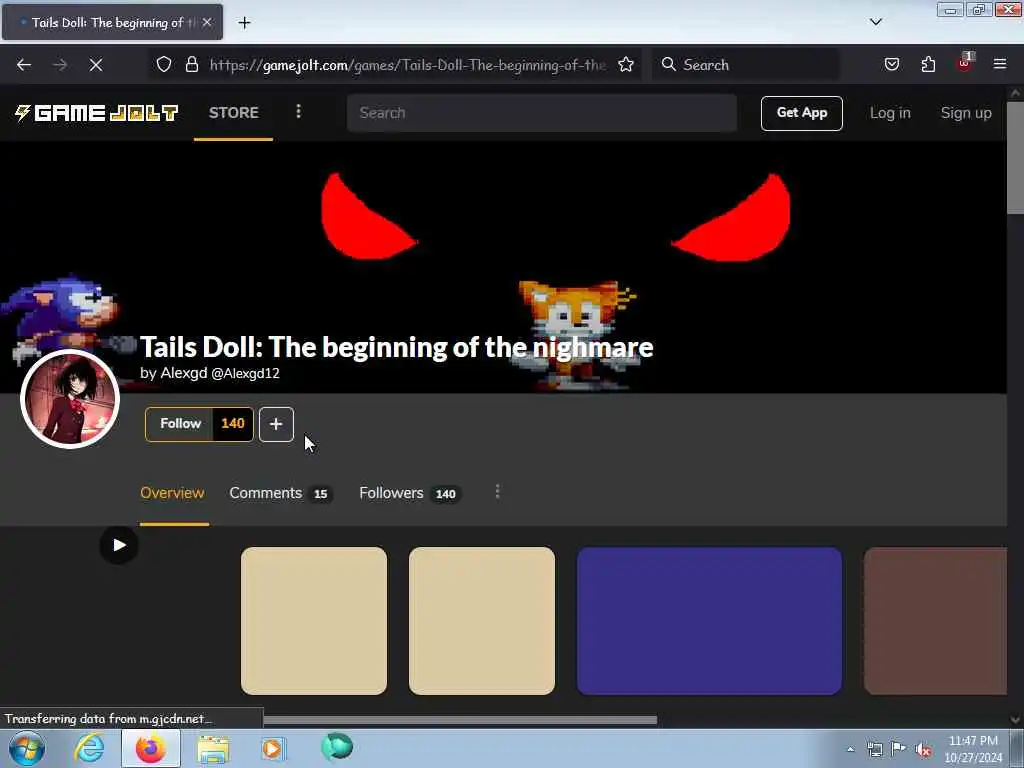Open the Extensions puzzle icon
The image size is (1024, 768).
pyautogui.click(x=928, y=65)
